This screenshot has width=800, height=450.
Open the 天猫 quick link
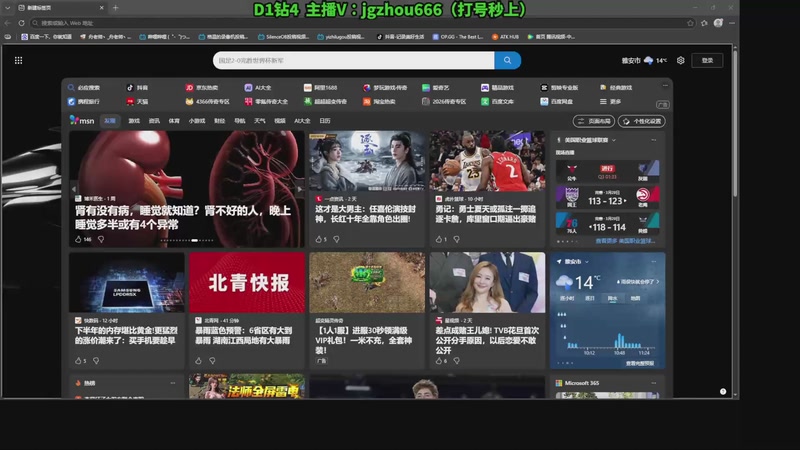(137, 102)
